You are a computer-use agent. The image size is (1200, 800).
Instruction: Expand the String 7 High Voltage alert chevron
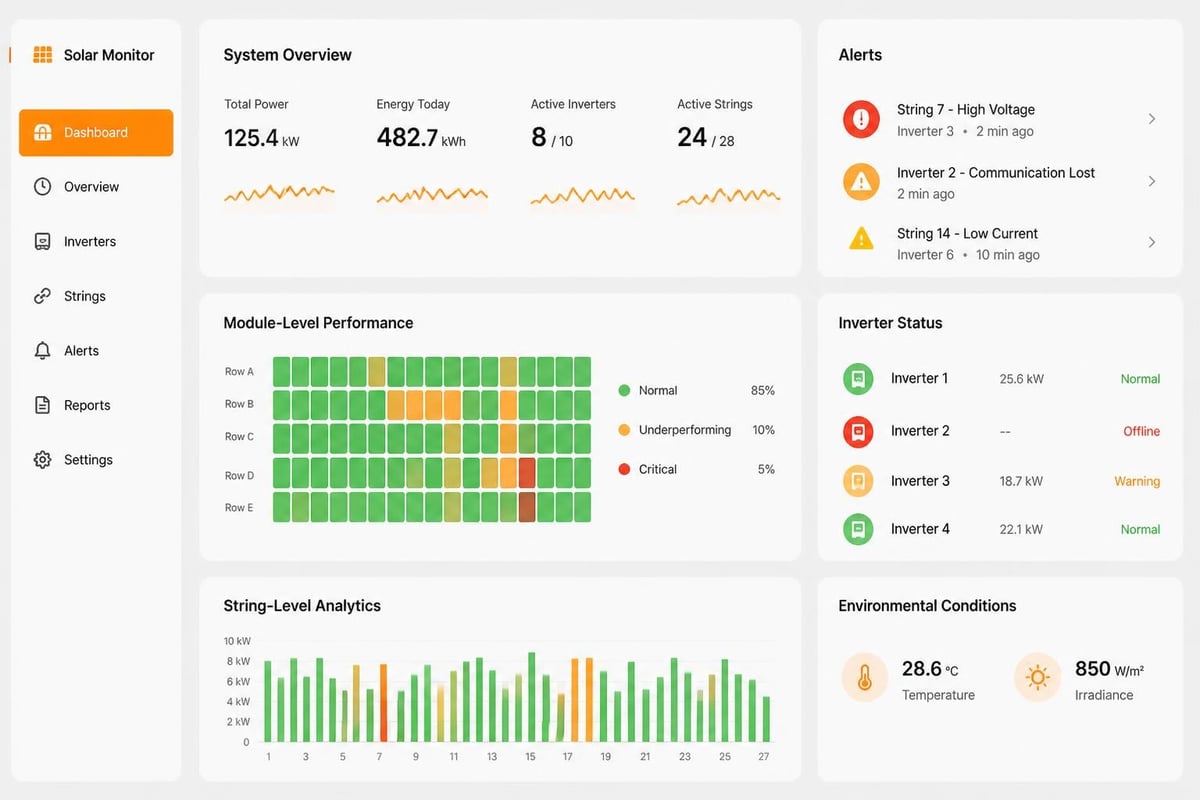pos(1152,119)
